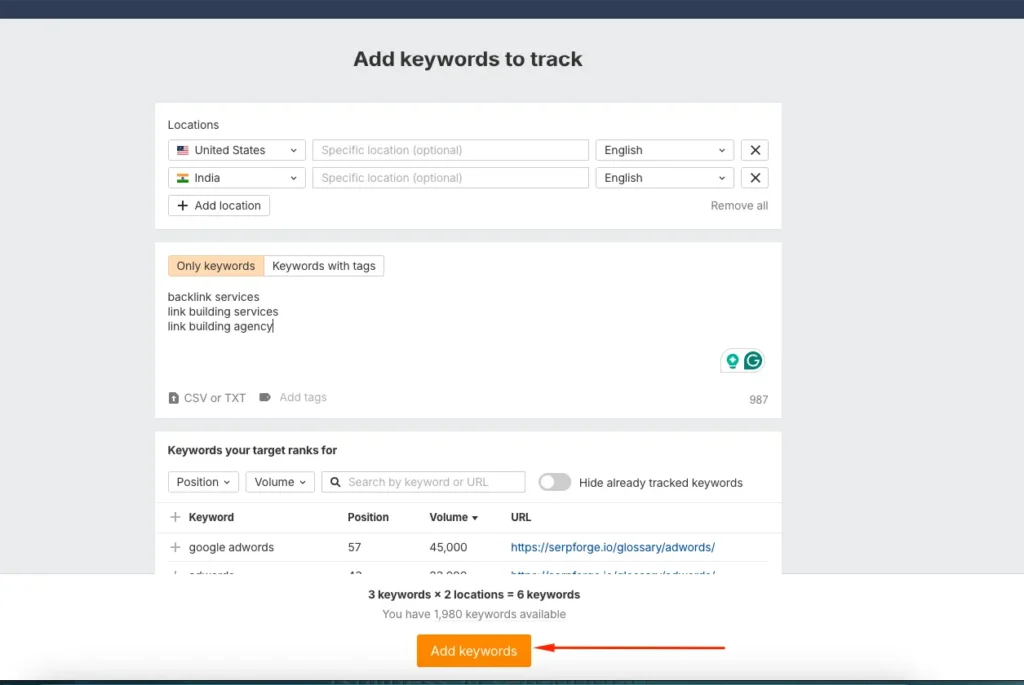Click the CSV or TXT upload icon
Image resolution: width=1024 pixels, height=685 pixels.
[x=175, y=397]
